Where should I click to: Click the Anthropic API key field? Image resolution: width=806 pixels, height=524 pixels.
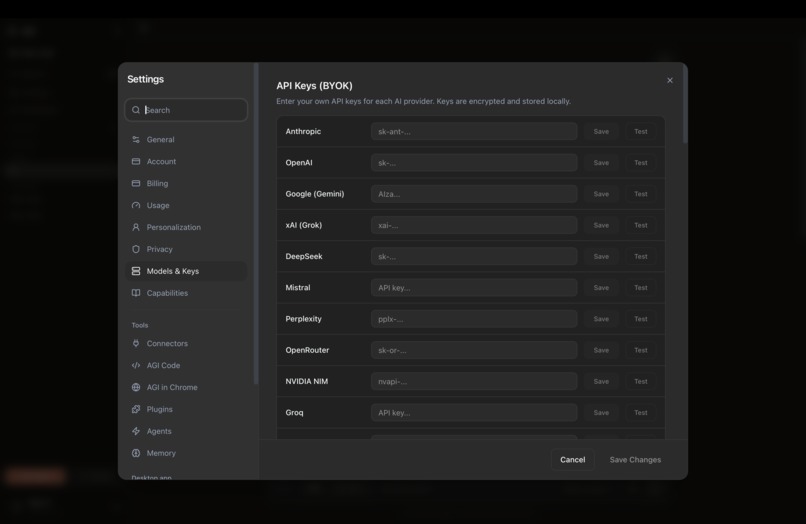[474, 132]
